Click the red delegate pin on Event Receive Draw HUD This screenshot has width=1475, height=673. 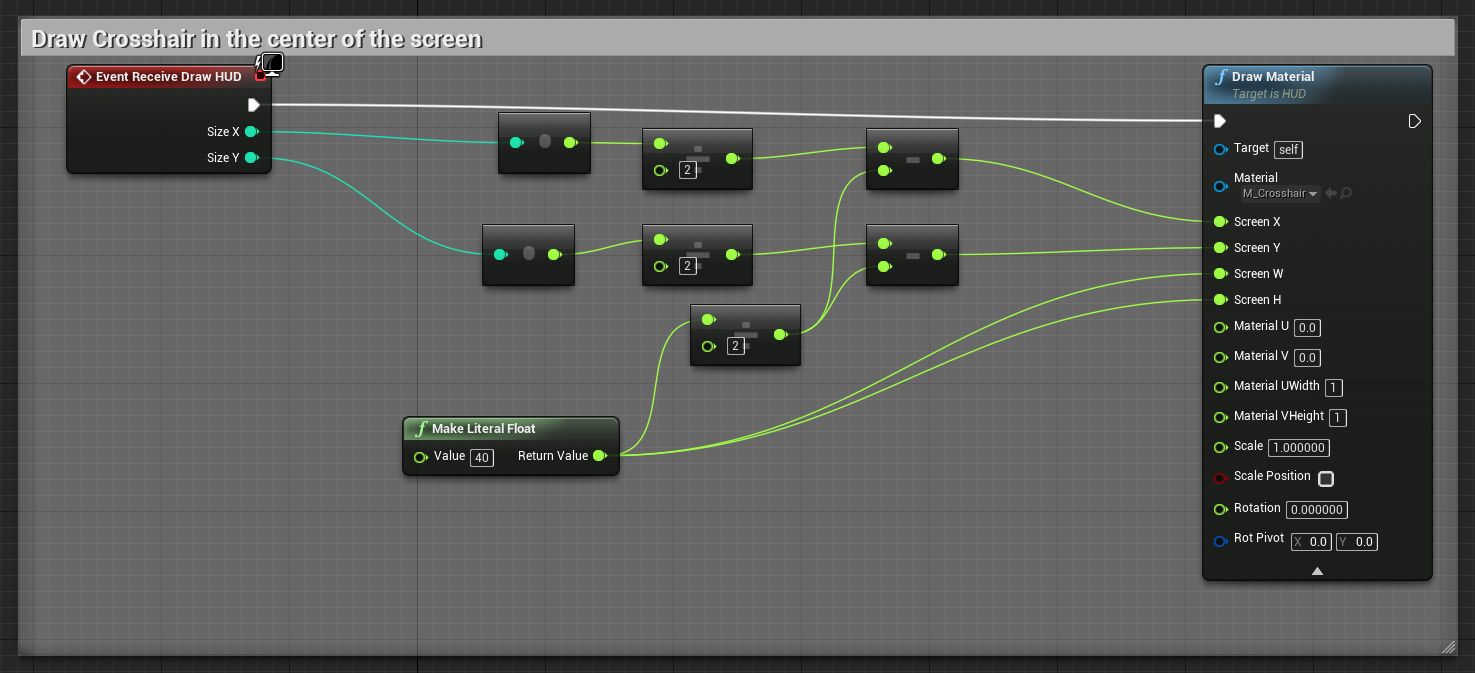point(260,75)
